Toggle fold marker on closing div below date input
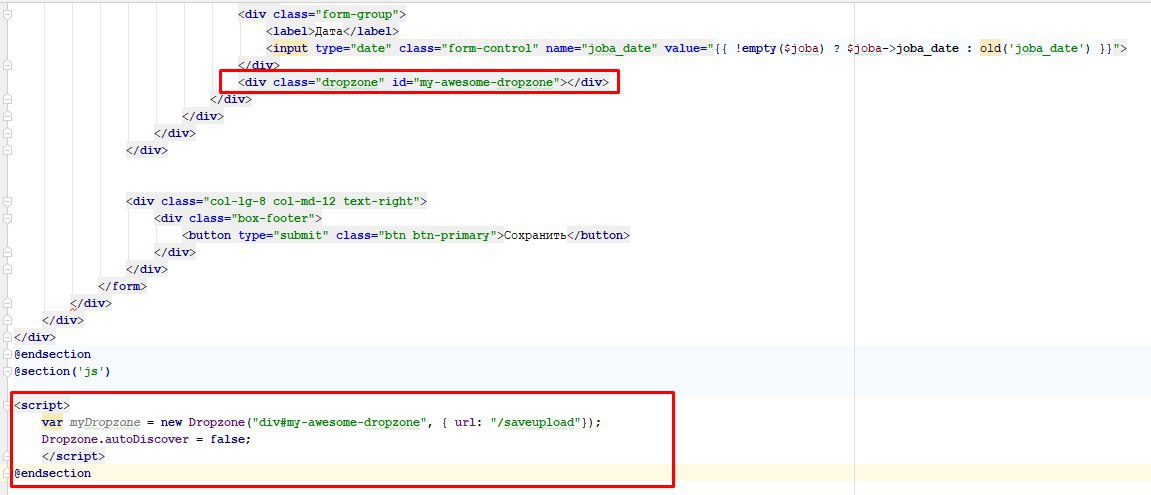The width and height of the screenshot is (1151, 495). click(x=7, y=65)
